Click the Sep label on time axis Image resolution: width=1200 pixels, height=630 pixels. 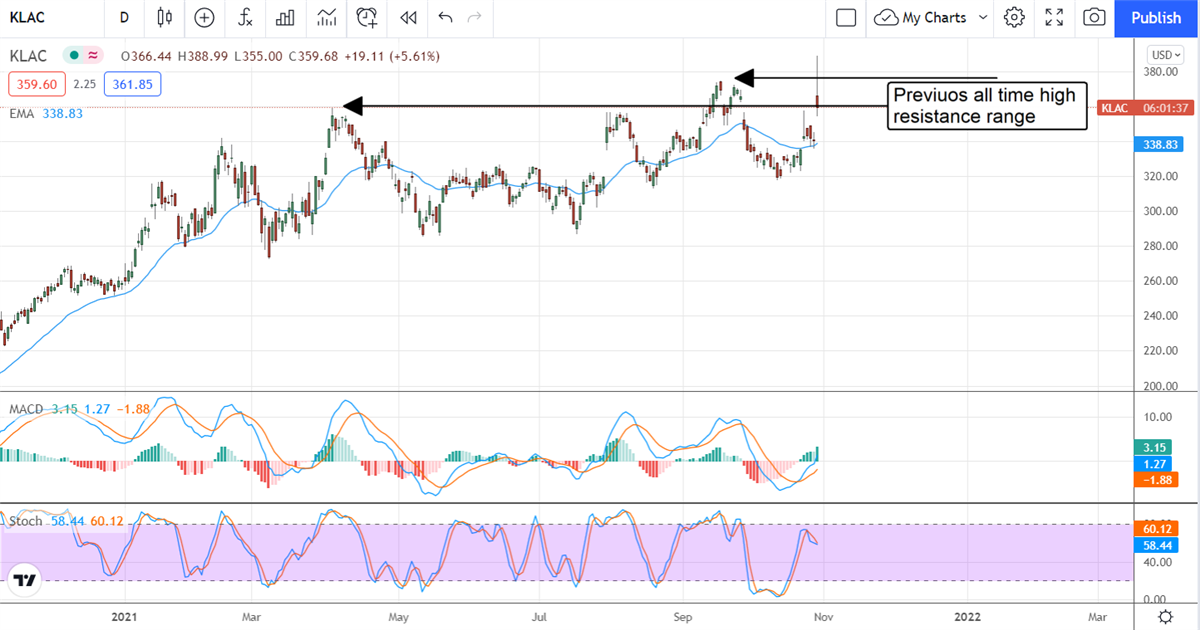tap(682, 615)
